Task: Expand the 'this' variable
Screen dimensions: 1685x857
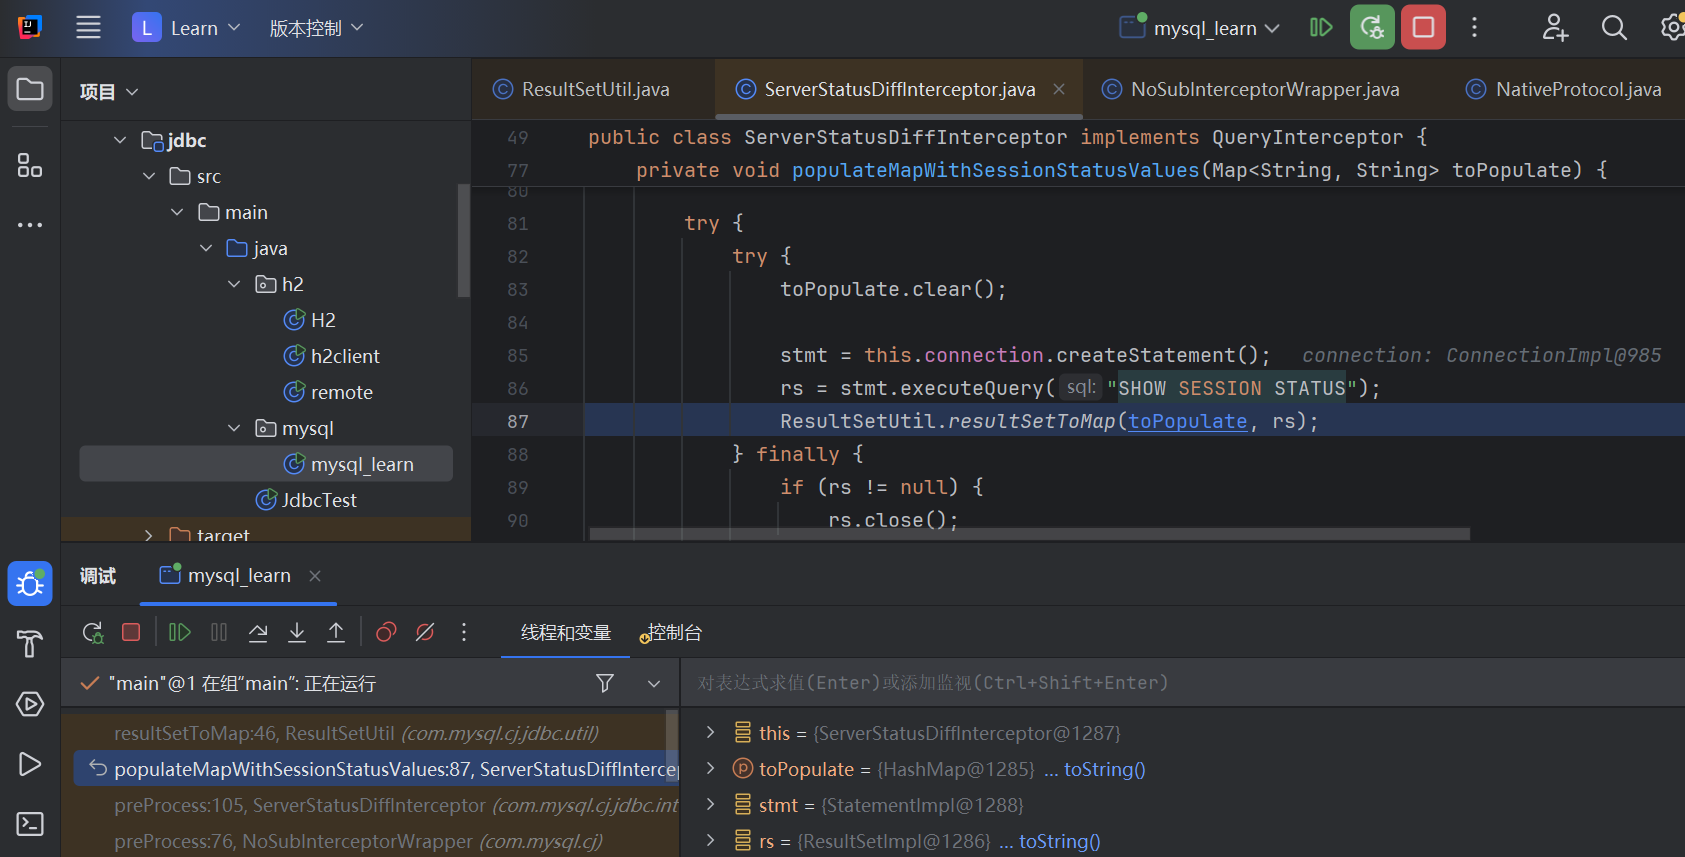Action: [x=710, y=732]
